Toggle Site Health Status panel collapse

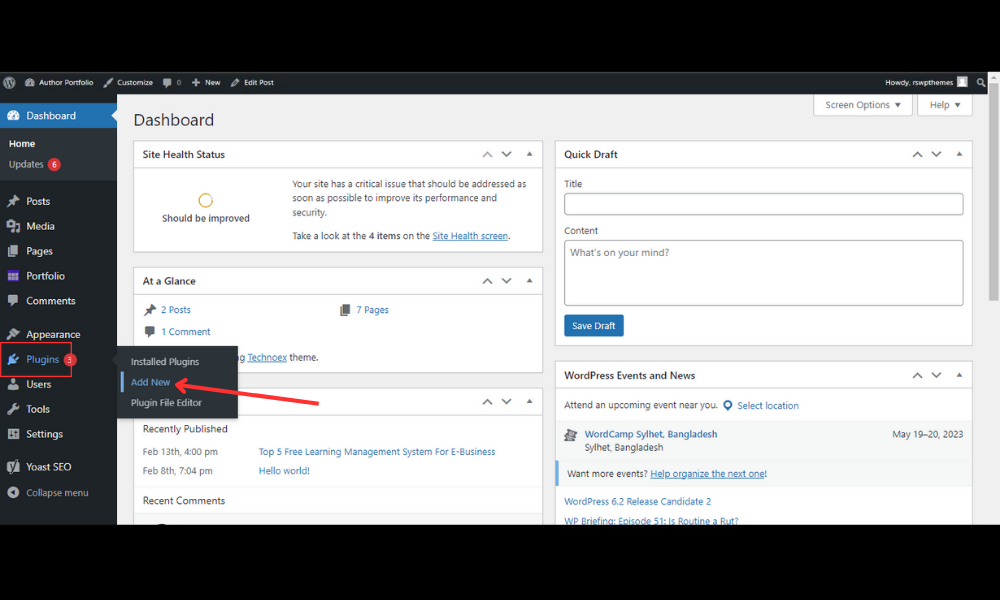(x=529, y=154)
